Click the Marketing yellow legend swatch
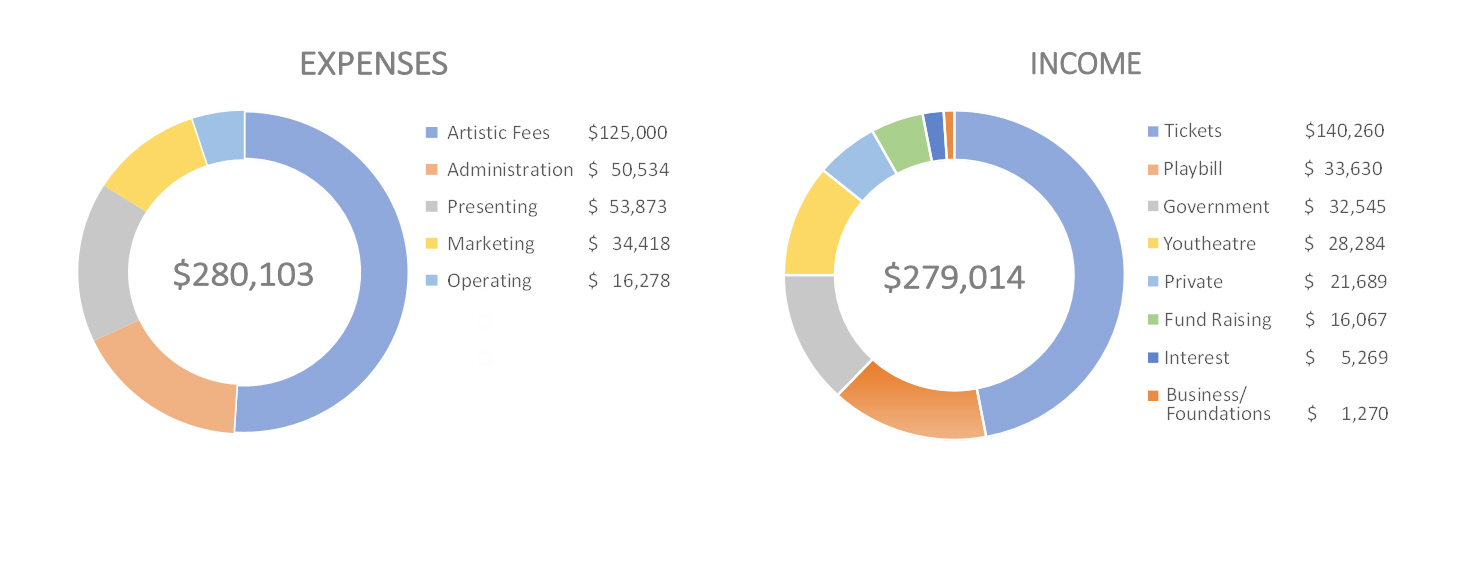1457x564 pixels. coord(431,244)
